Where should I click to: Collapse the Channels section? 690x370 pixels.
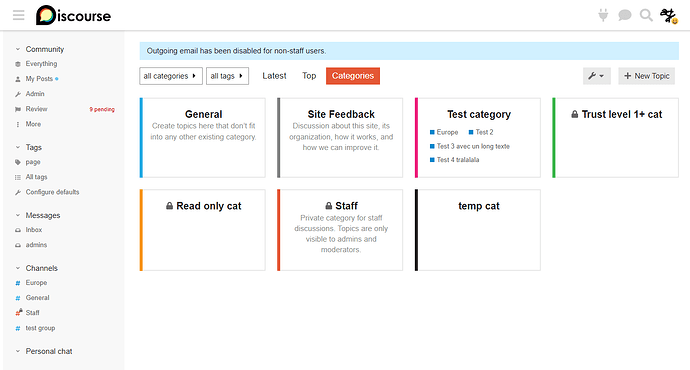(18, 268)
